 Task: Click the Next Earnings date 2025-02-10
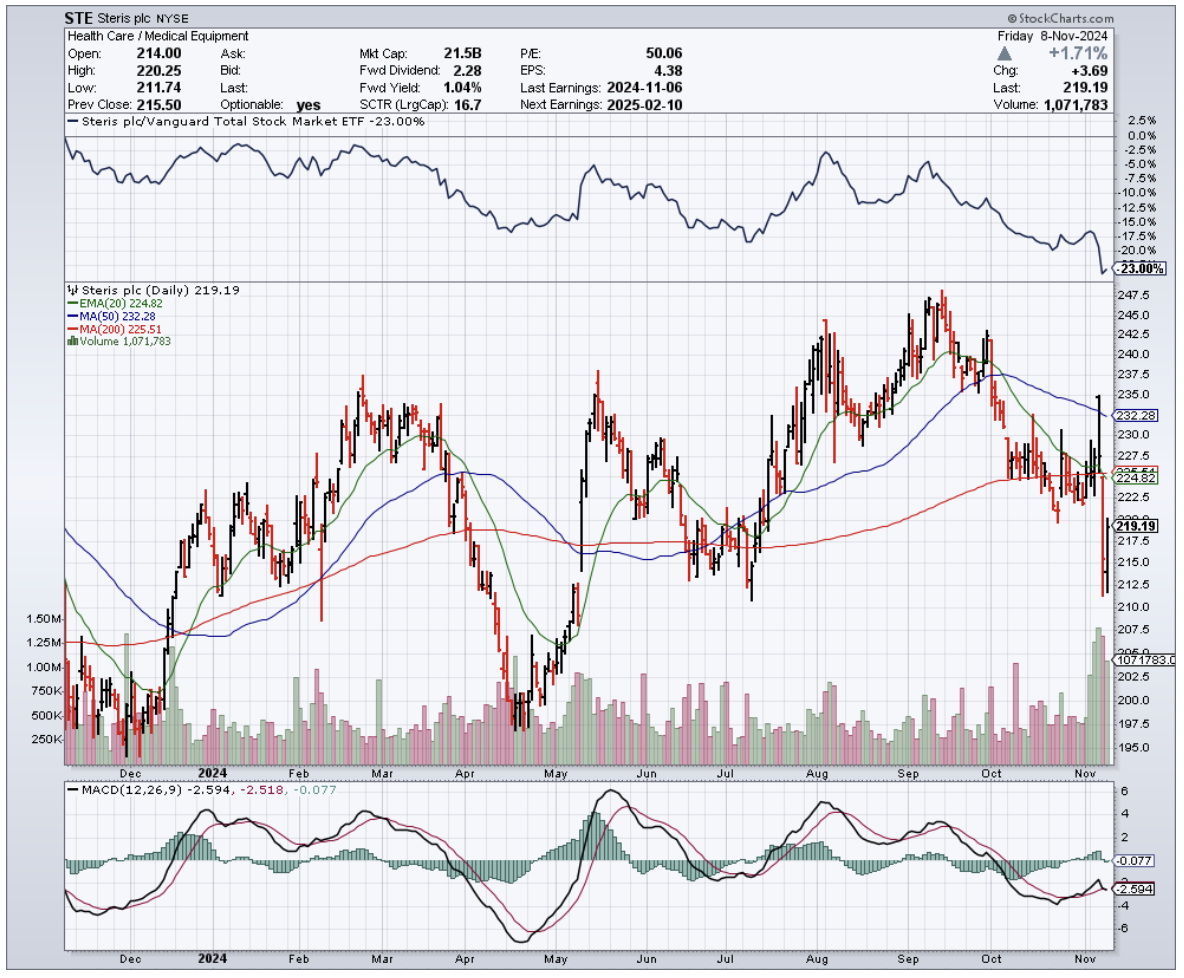coord(643,104)
